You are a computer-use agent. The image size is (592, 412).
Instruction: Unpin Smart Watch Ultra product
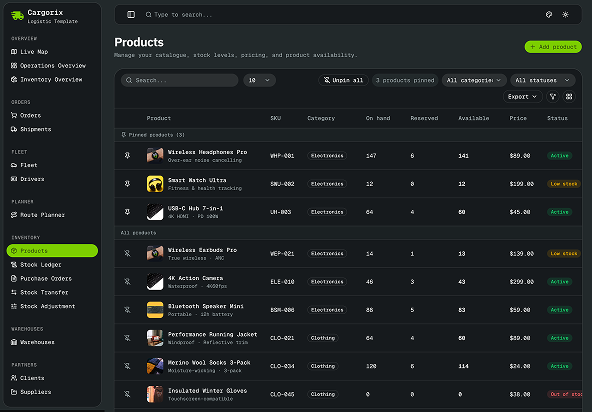[128, 184]
